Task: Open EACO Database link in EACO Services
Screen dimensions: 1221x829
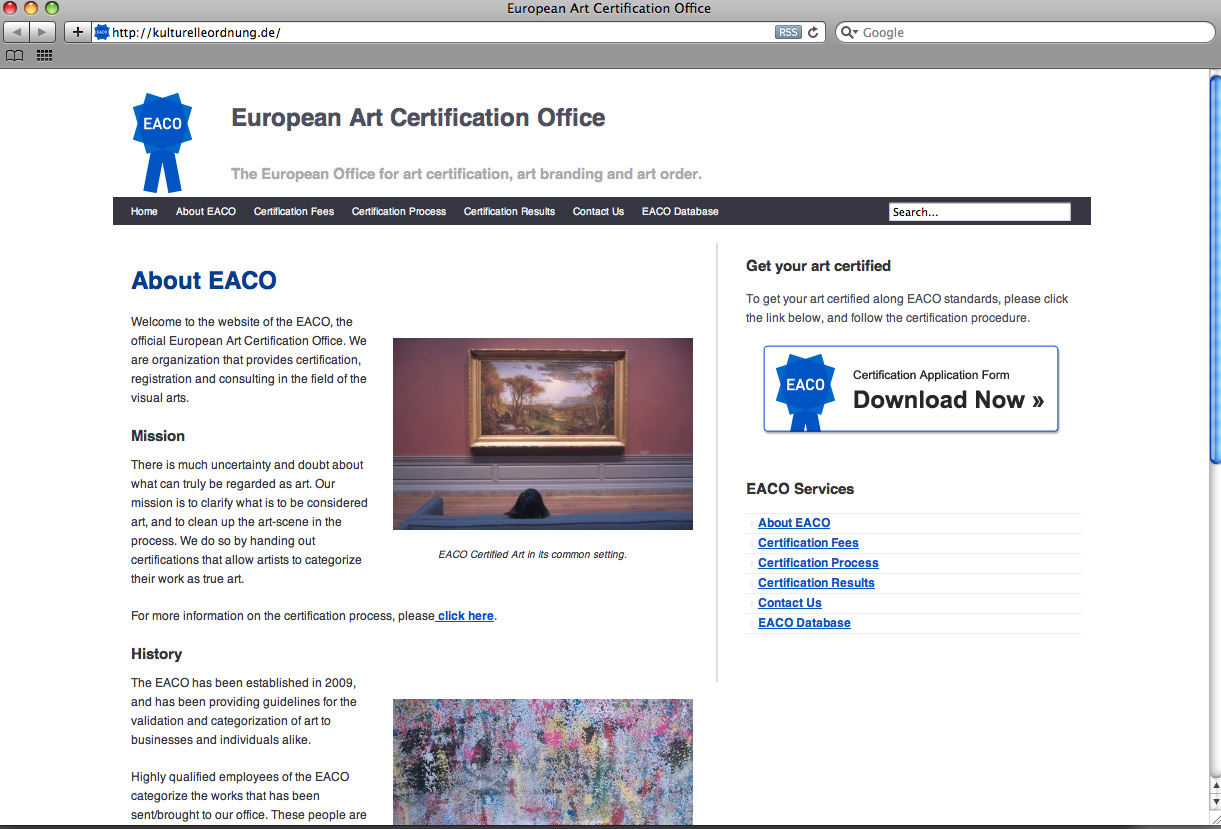Action: pos(804,623)
